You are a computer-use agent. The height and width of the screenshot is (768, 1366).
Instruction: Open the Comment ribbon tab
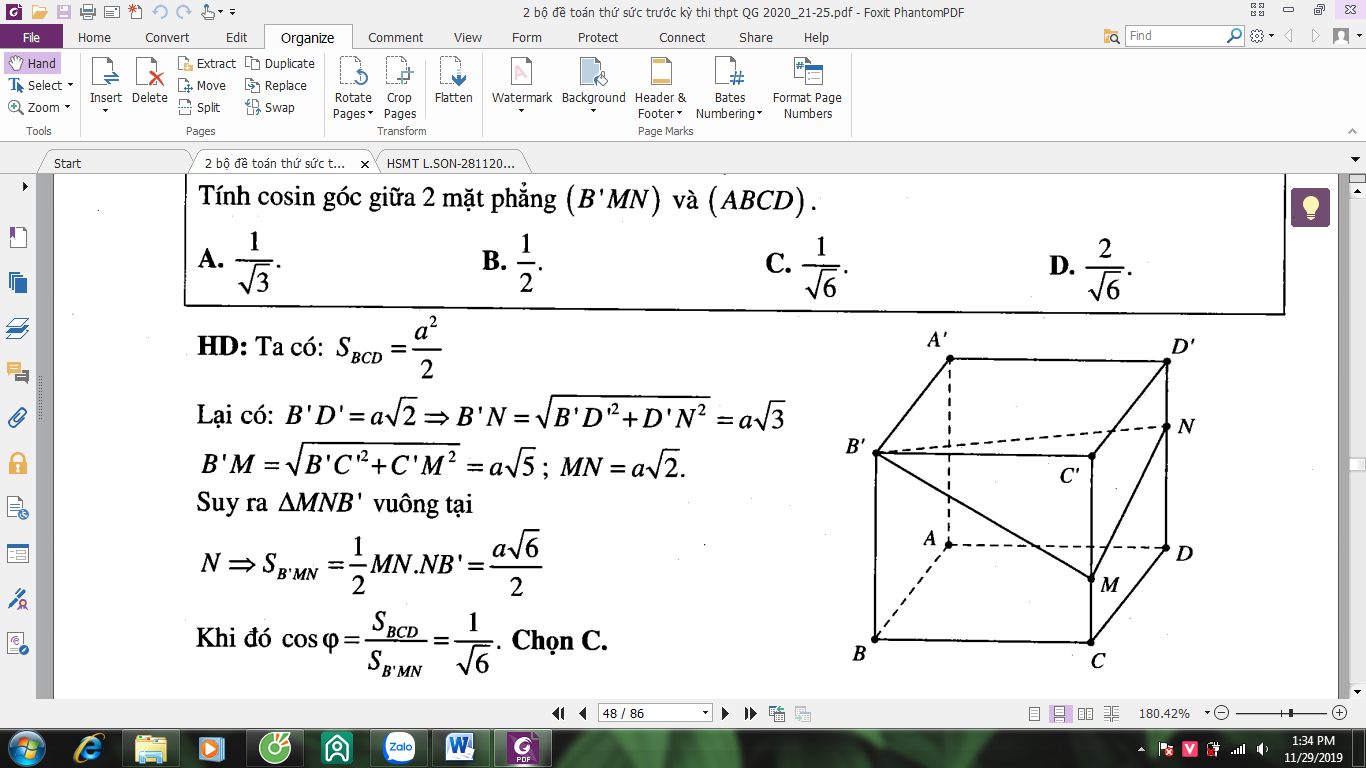(x=395, y=37)
